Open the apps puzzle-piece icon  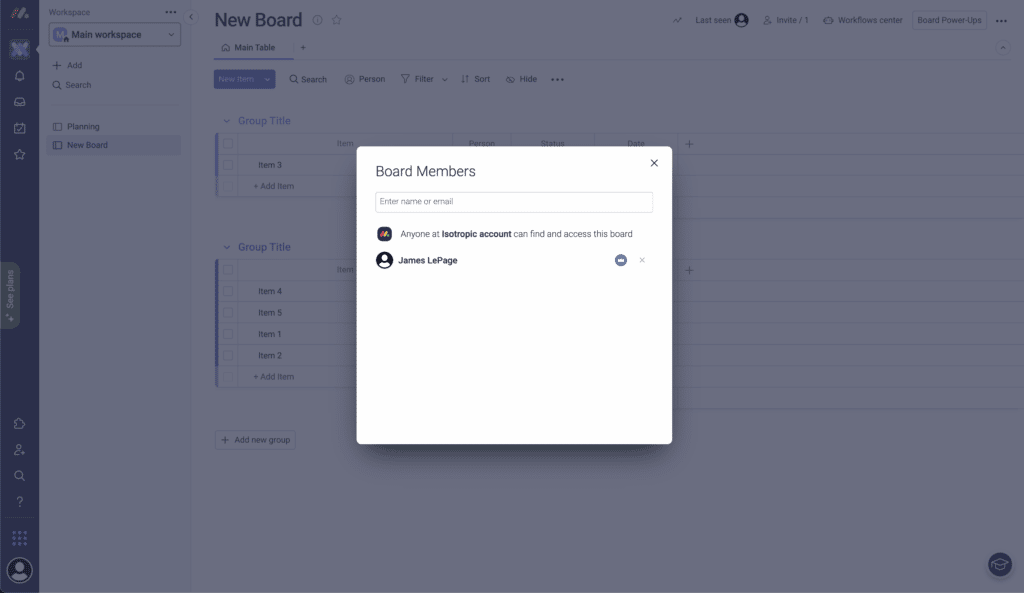pyautogui.click(x=19, y=424)
